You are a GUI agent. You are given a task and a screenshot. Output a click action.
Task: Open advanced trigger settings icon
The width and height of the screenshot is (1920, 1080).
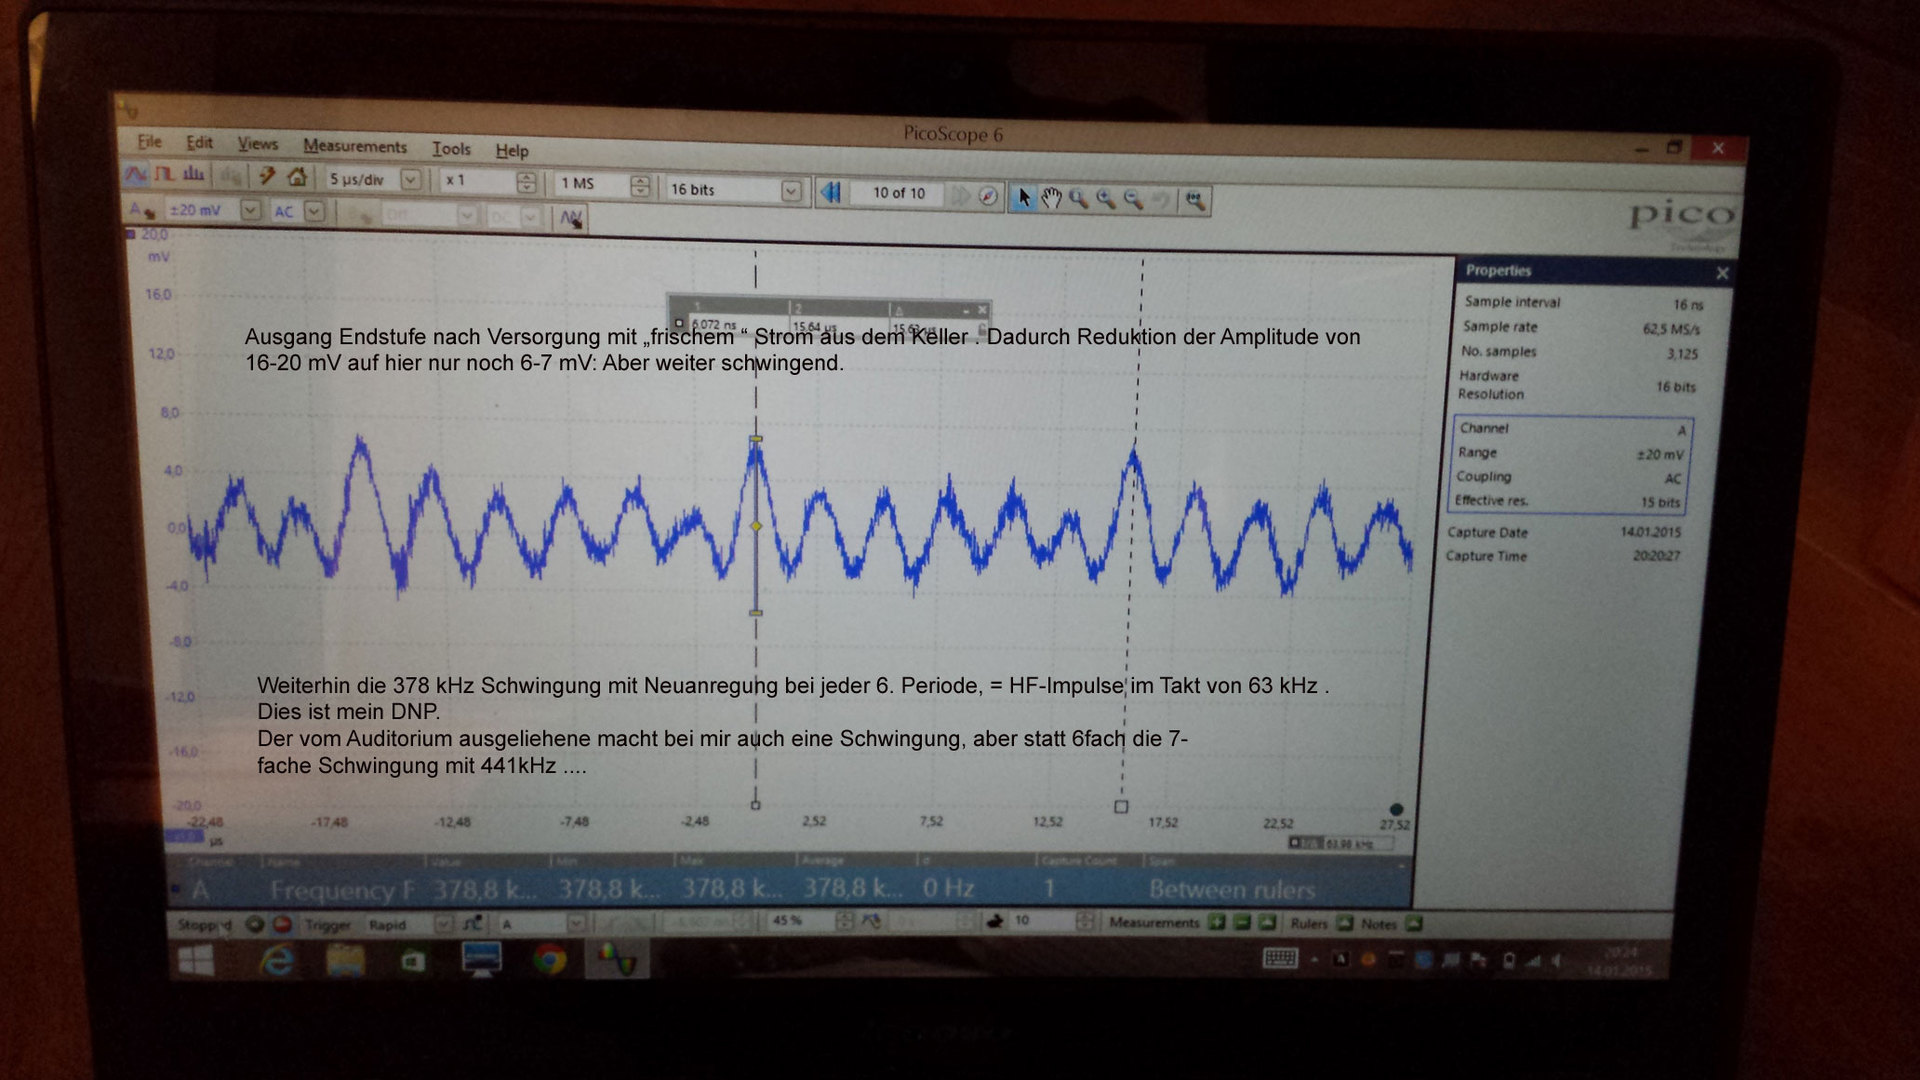(473, 923)
